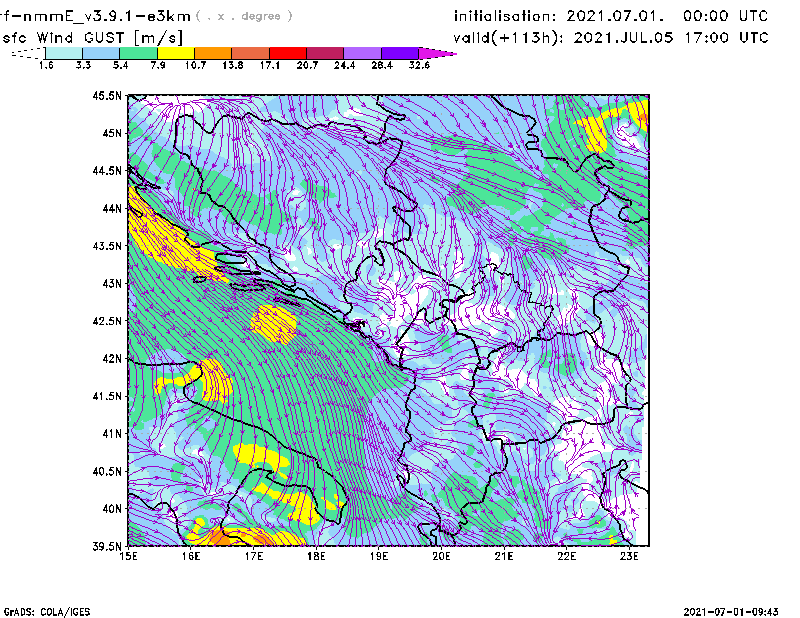
Task: Click the 41N latitude label
Action: 112,434
